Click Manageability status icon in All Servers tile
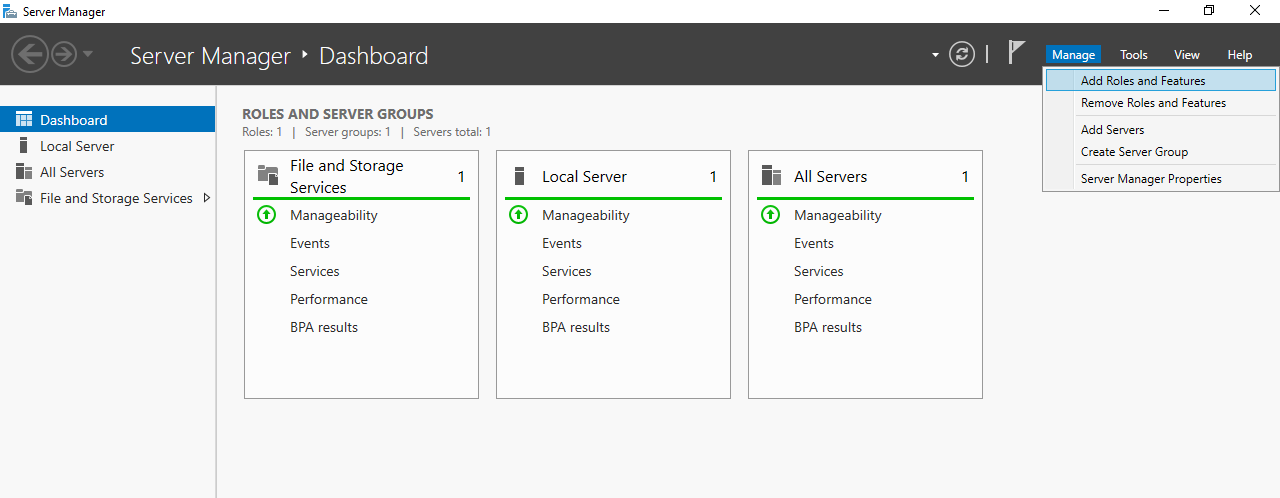The image size is (1280, 498). [770, 215]
